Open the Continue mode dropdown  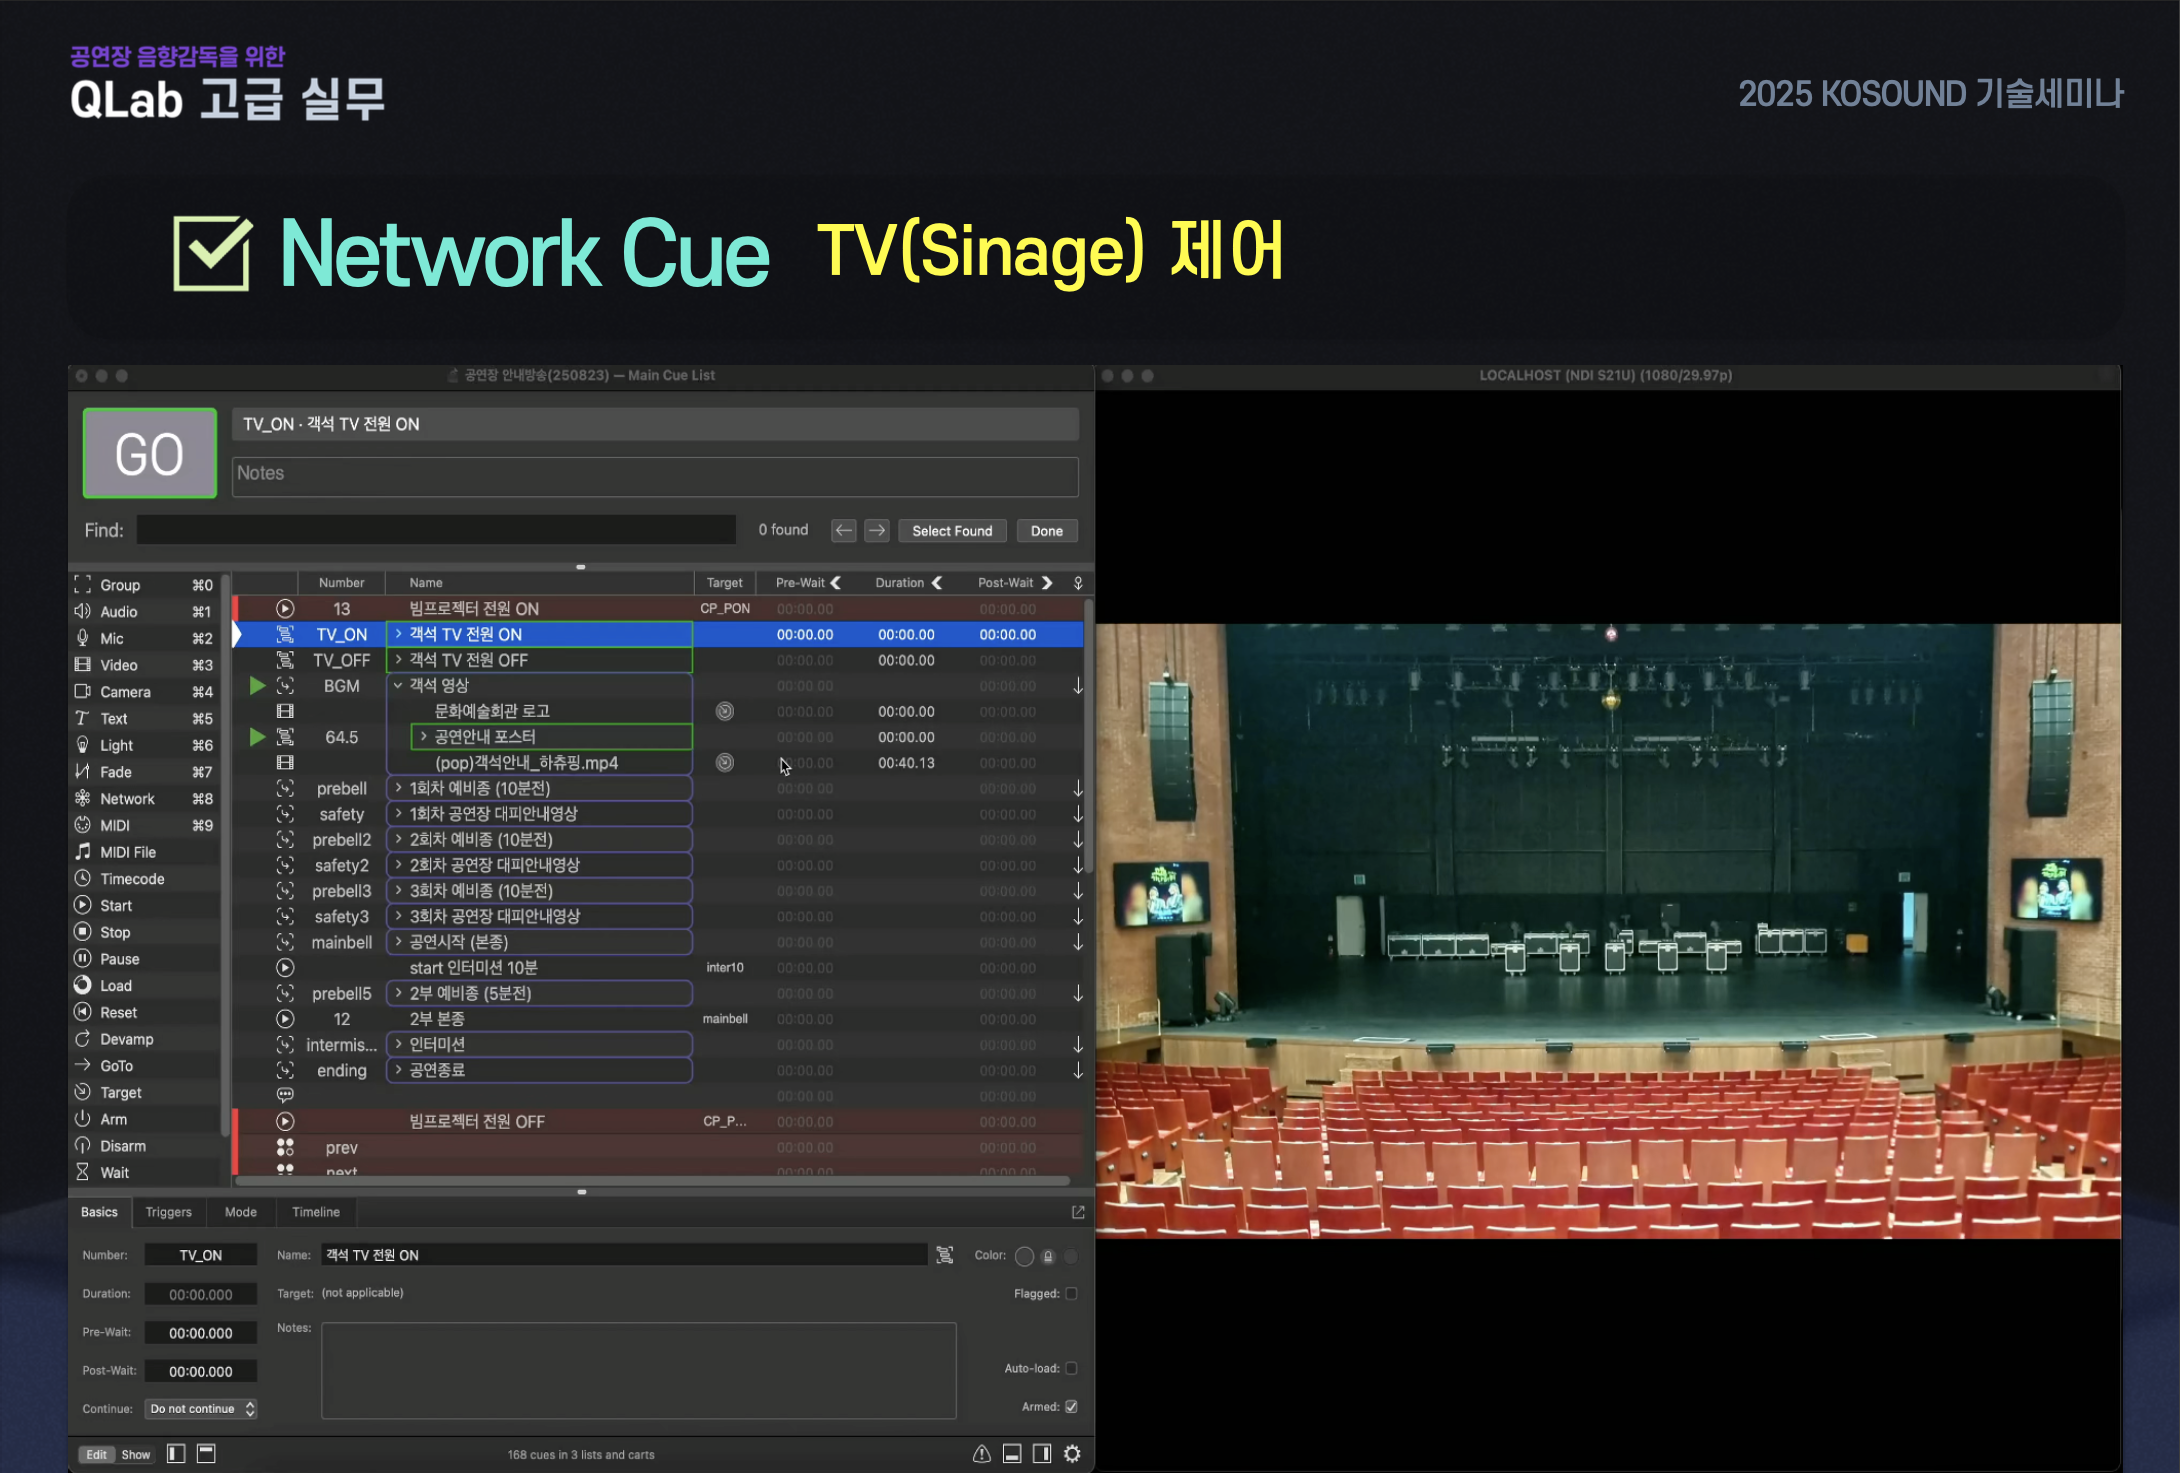coord(201,1409)
